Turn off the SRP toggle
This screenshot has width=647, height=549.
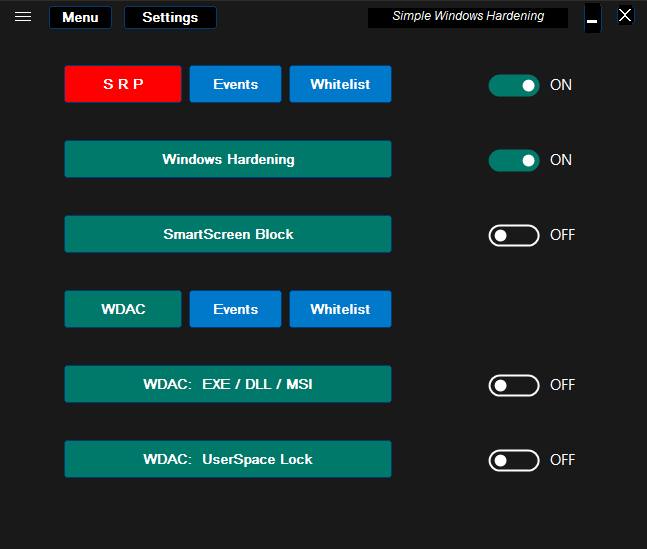514,85
